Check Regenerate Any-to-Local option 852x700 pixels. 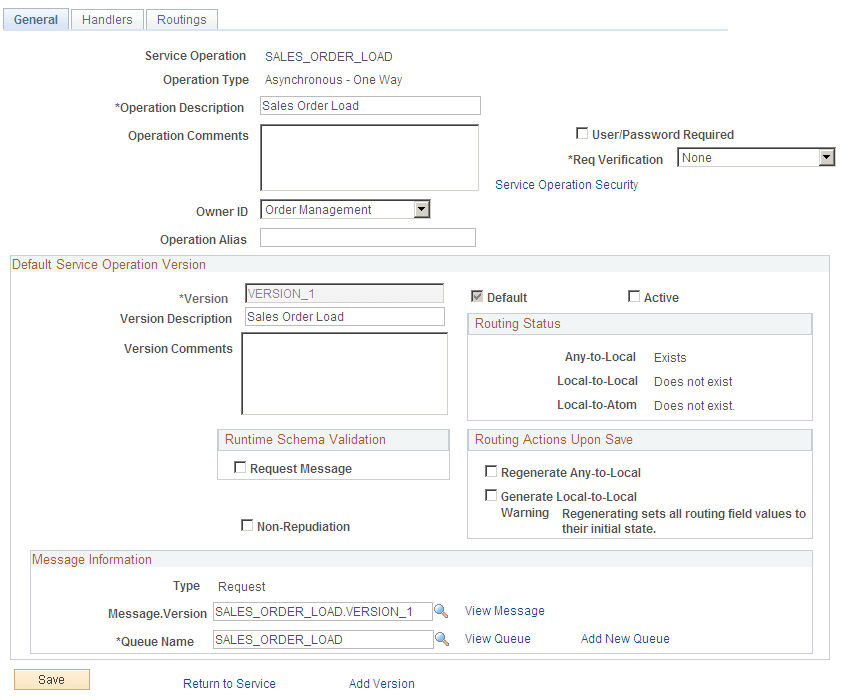point(489,470)
